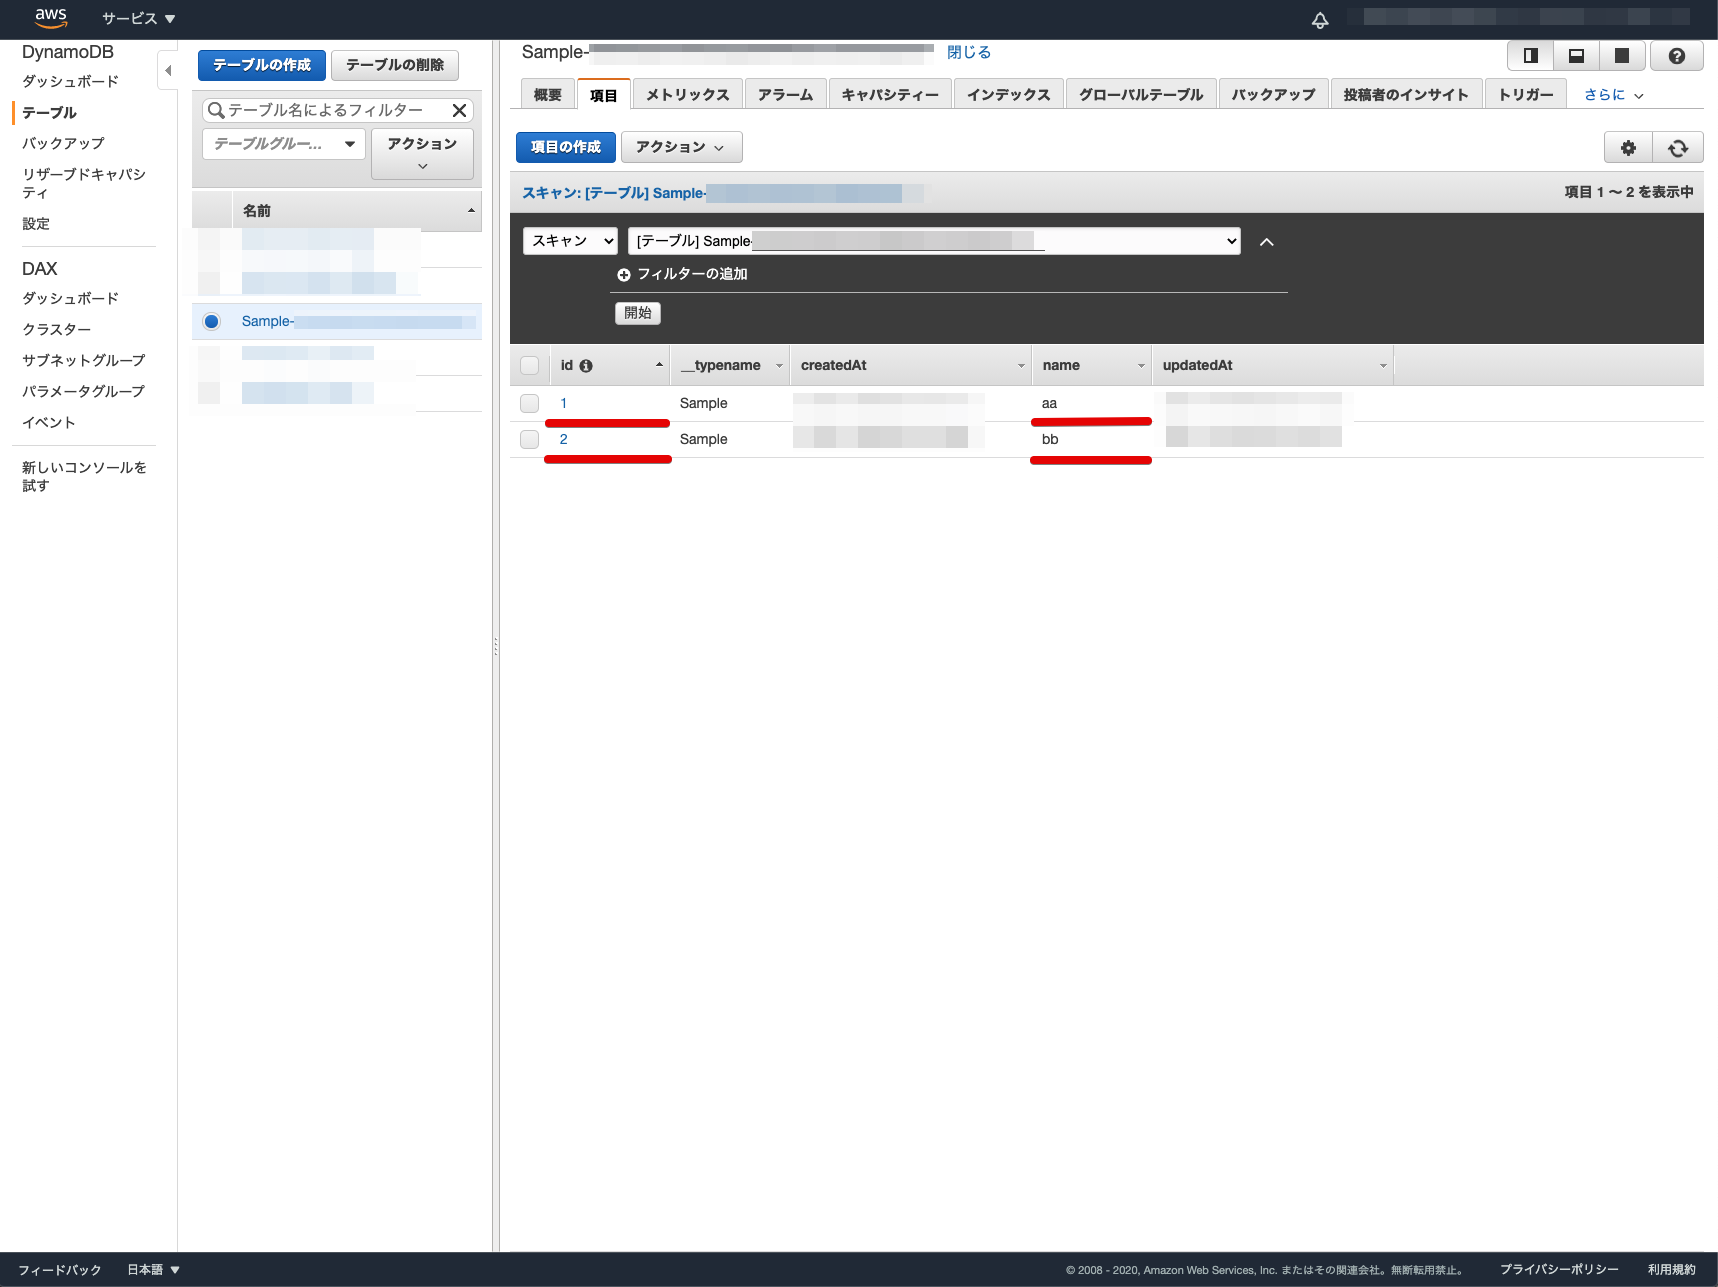This screenshot has height=1287, width=1718.
Task: Switch to the 概要 tab
Action: (x=548, y=95)
